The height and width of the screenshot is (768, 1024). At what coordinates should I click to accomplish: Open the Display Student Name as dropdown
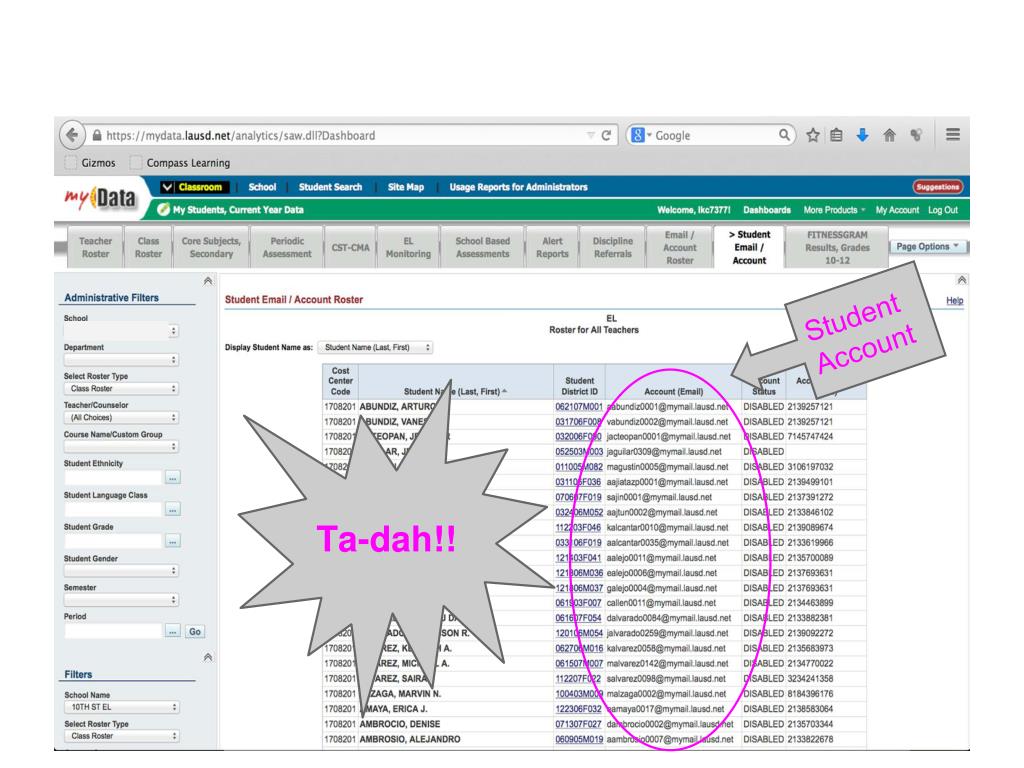[x=376, y=347]
